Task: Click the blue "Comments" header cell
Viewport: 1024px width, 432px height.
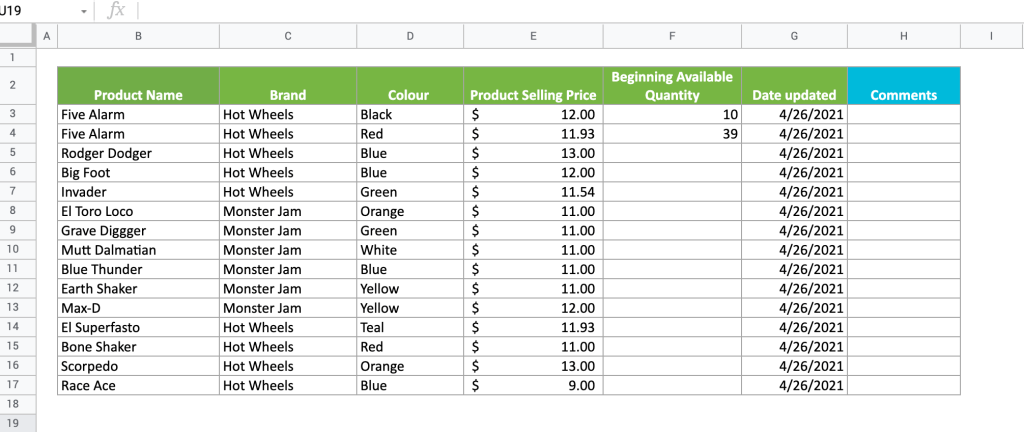Action: click(903, 86)
